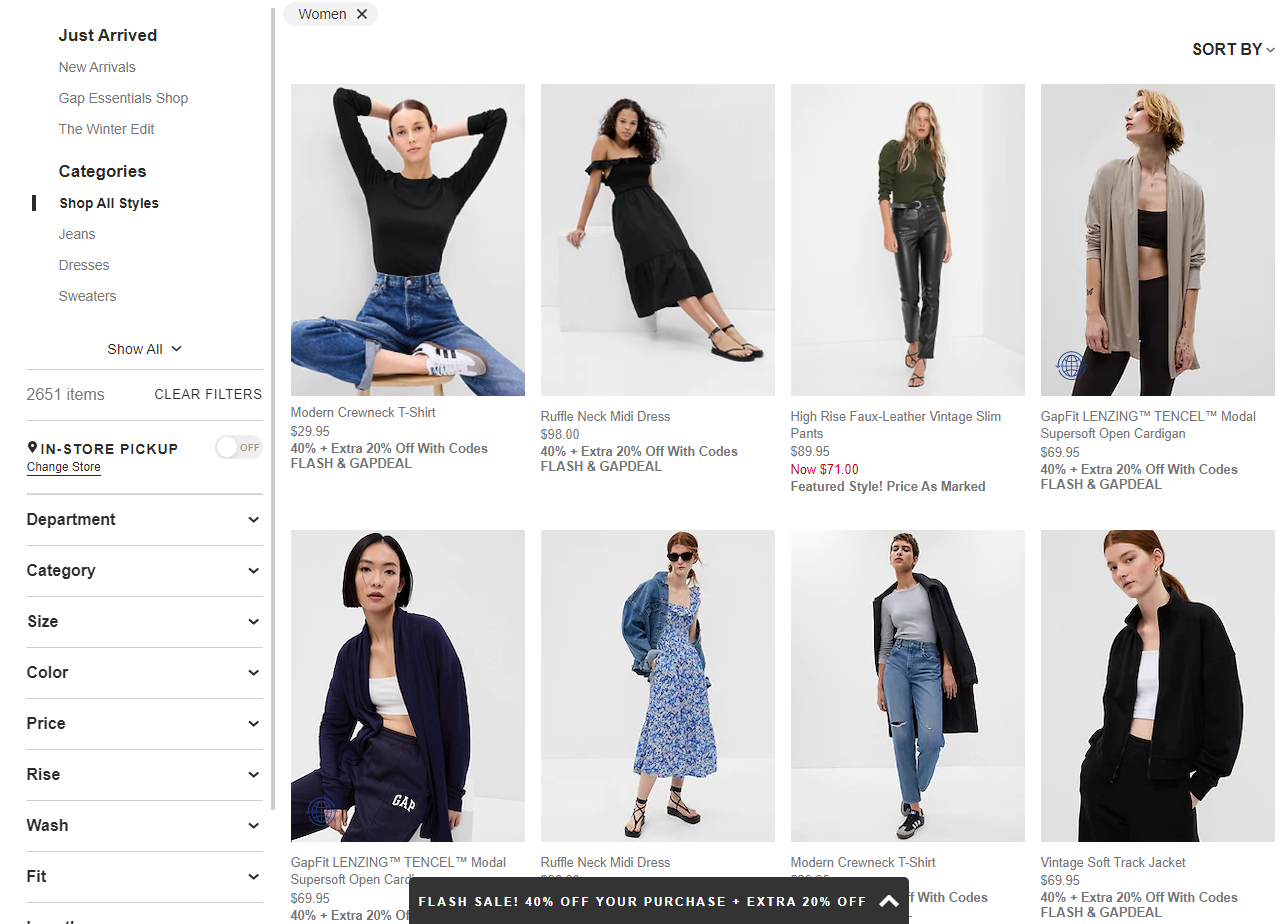Expand the Color filter

(x=144, y=673)
